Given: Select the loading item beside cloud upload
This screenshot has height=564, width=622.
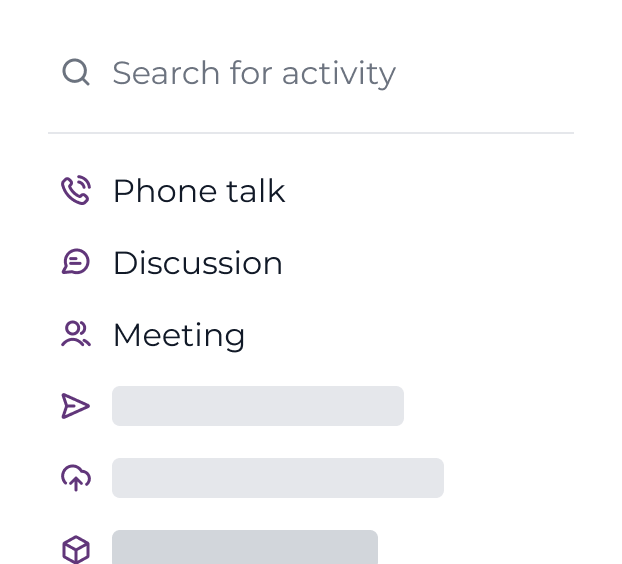Looking at the screenshot, I should pos(278,478).
